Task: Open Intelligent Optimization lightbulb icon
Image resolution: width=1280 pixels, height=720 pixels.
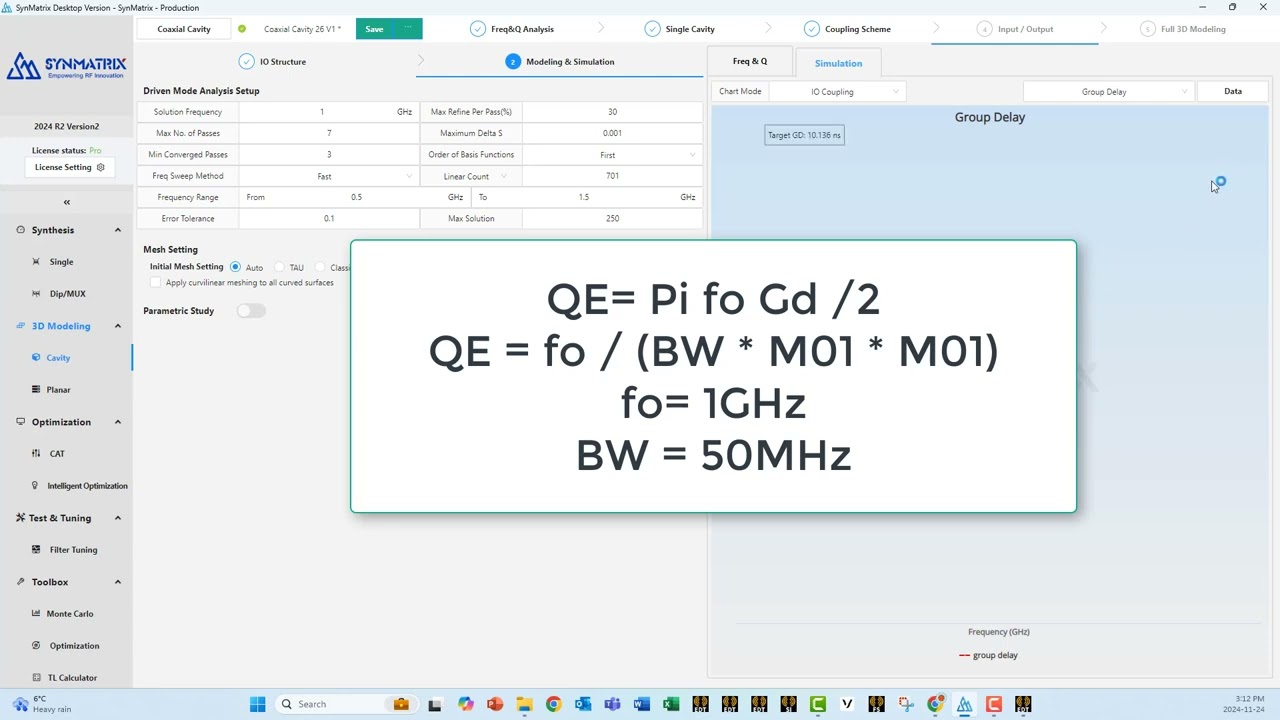Action: tap(37, 486)
